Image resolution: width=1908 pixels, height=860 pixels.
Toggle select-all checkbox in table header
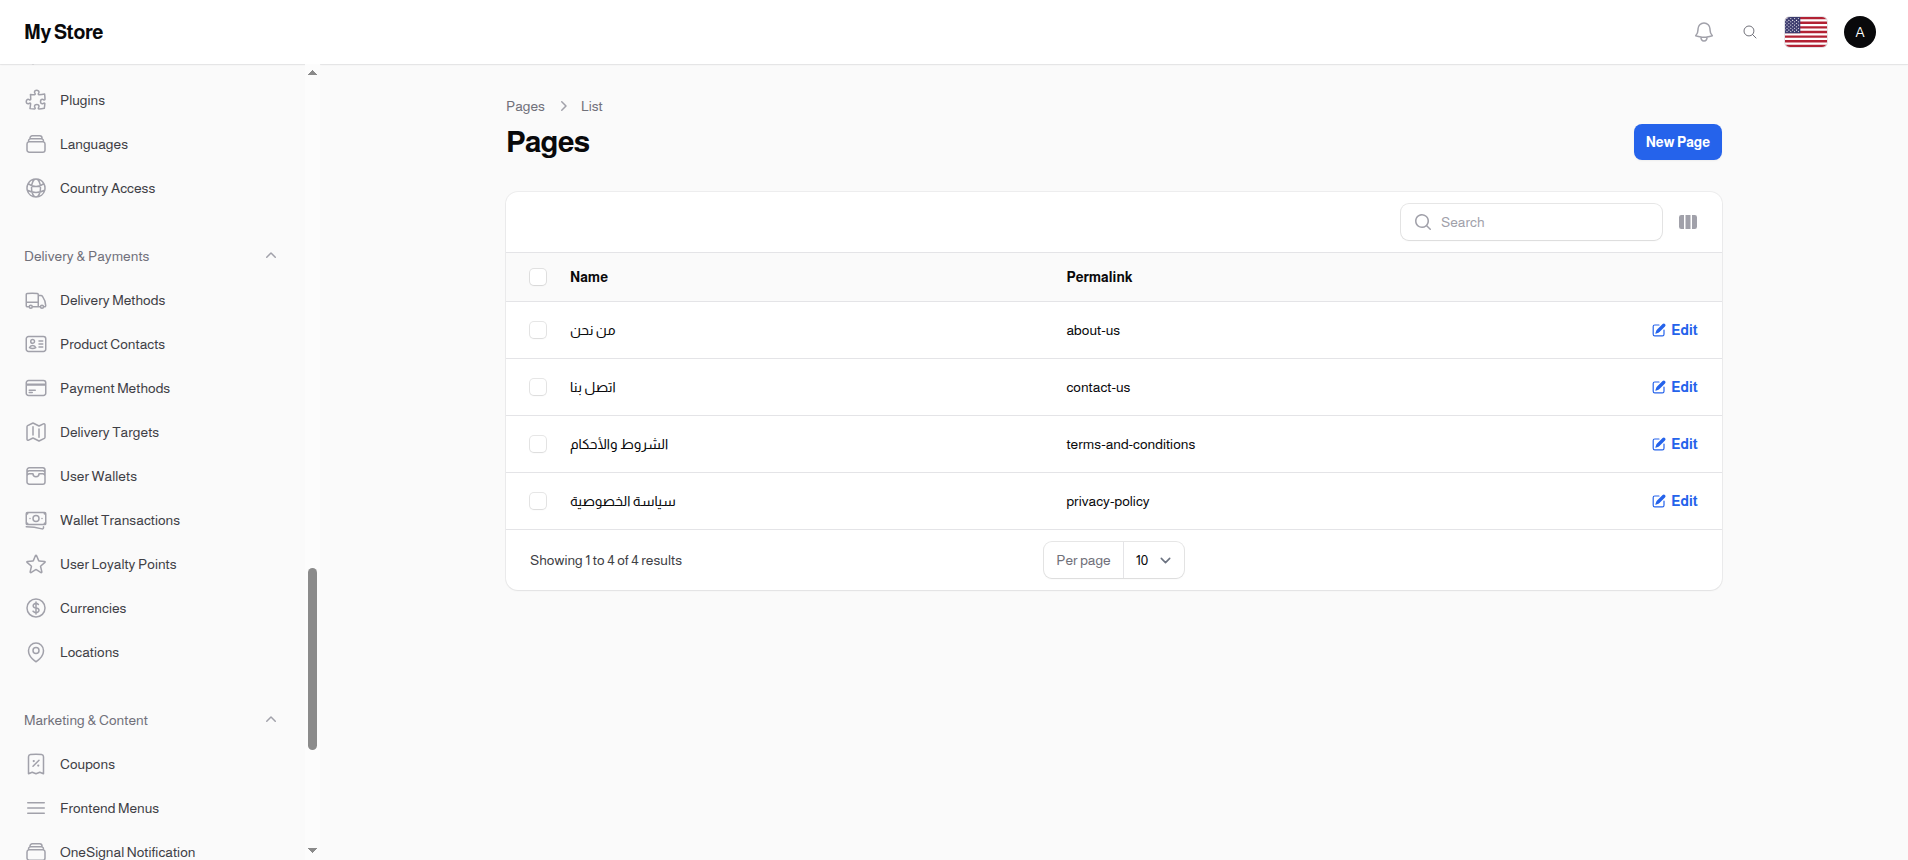pos(538,277)
